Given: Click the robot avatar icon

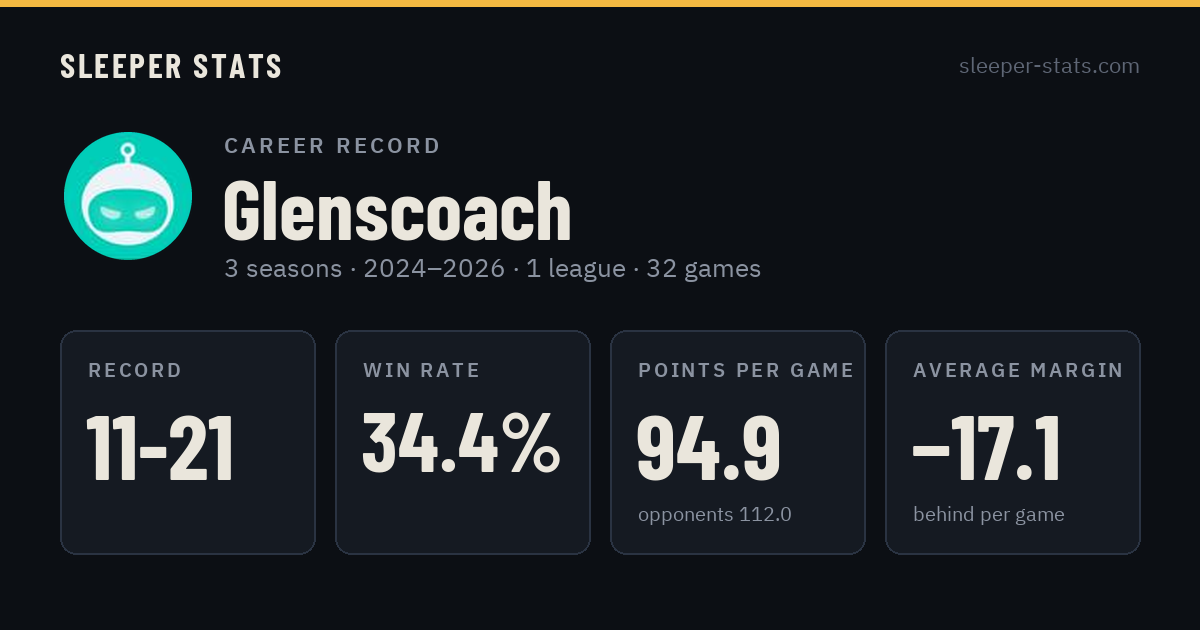Looking at the screenshot, I should pos(128,196).
